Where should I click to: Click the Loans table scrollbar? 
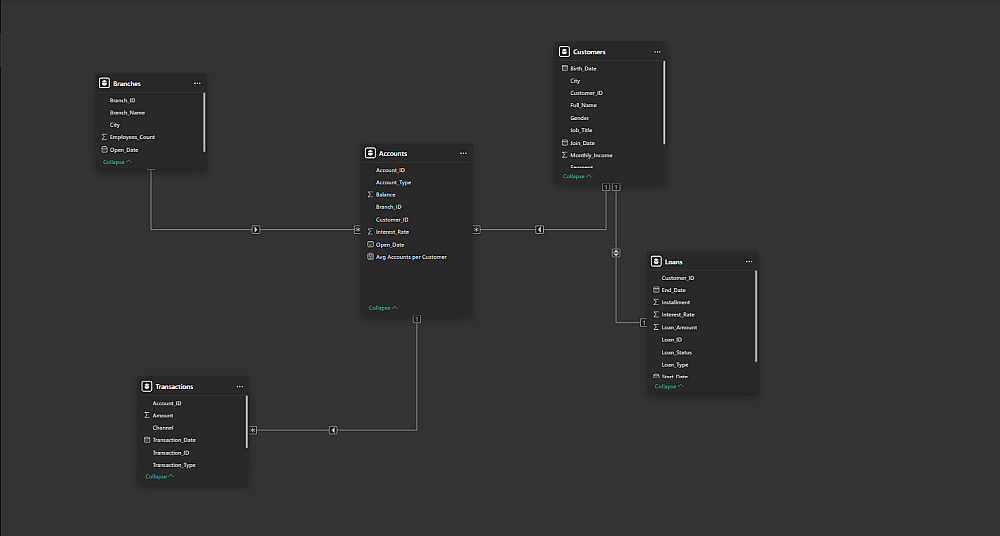click(756, 316)
